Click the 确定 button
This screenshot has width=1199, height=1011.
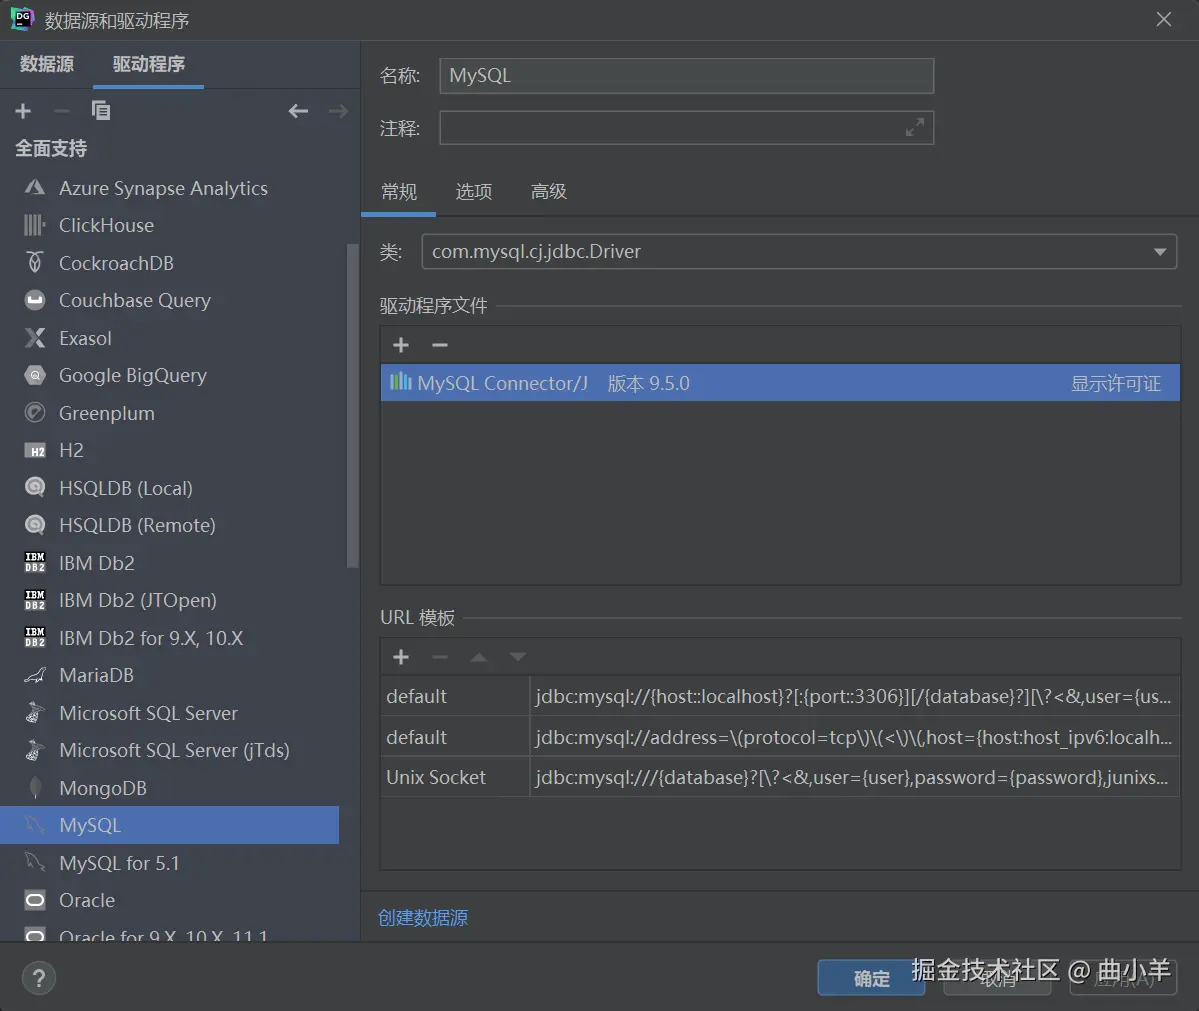[x=871, y=978]
